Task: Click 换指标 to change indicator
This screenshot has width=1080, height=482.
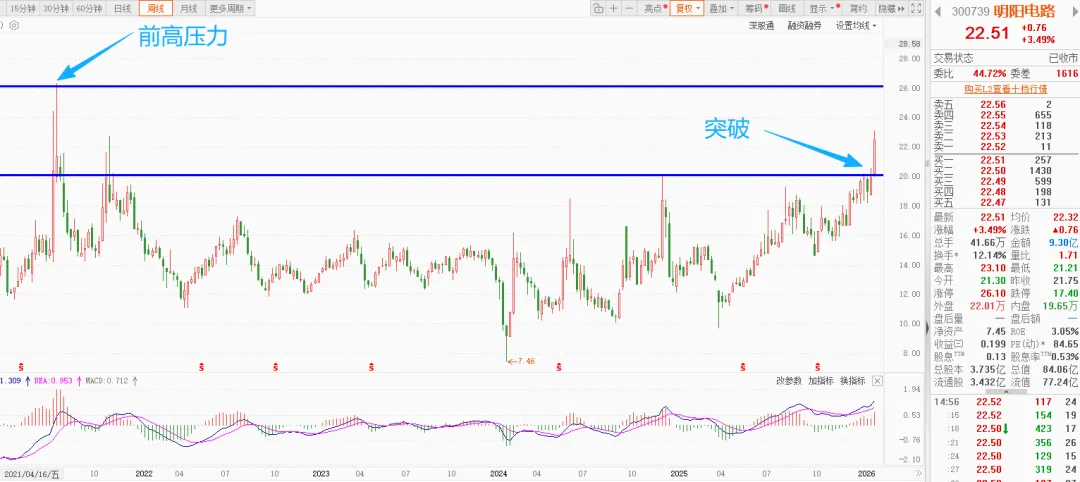Action: tap(853, 381)
